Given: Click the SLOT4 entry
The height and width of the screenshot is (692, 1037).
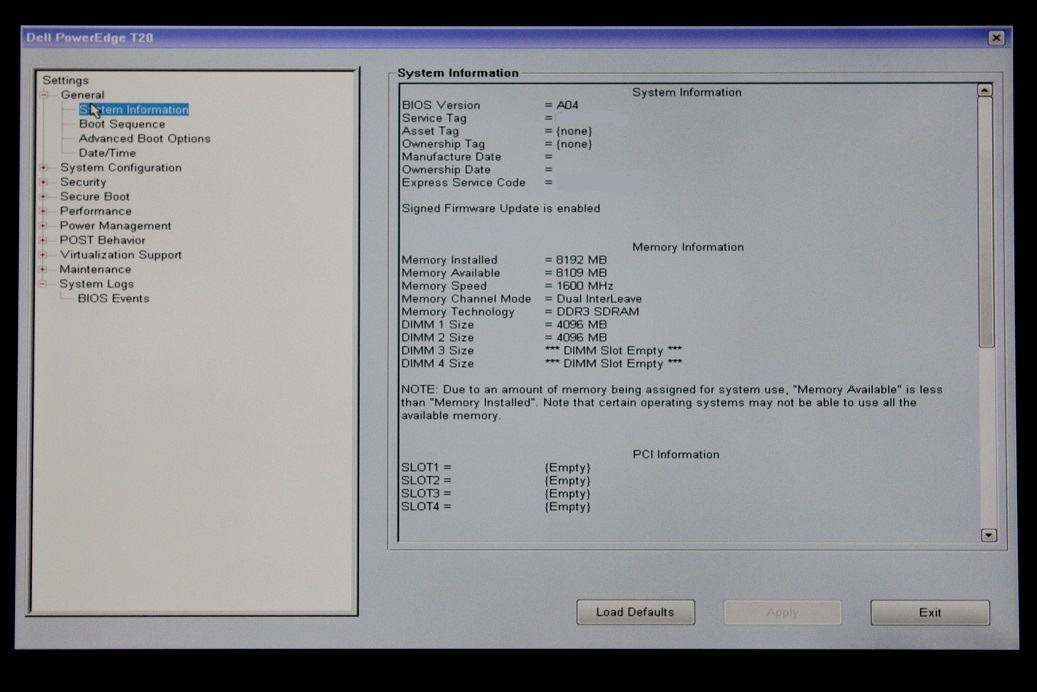Looking at the screenshot, I should [x=495, y=507].
